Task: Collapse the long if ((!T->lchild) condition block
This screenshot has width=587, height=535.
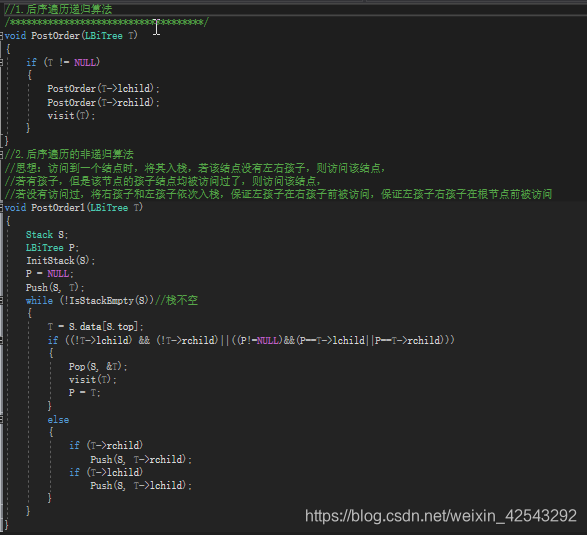Action: point(1,340)
